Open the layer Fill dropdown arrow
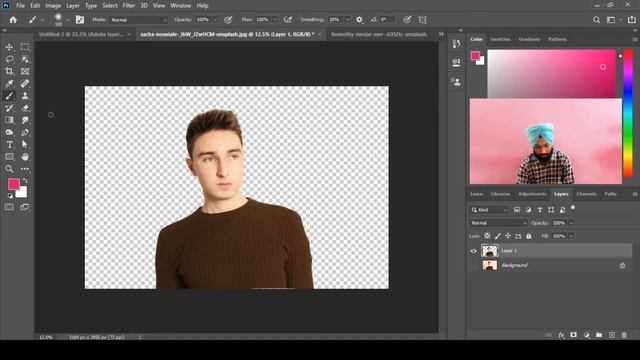640x360 pixels. click(x=571, y=236)
